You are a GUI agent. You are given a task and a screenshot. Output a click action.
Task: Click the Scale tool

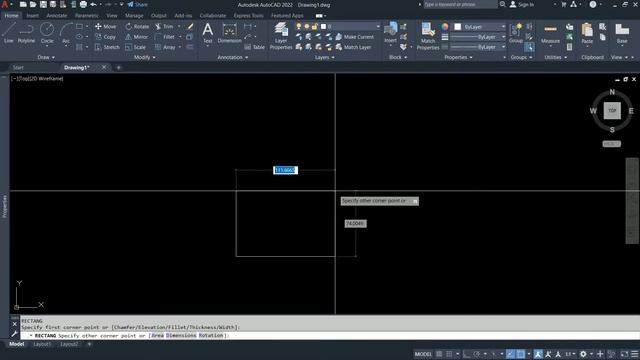click(135, 47)
